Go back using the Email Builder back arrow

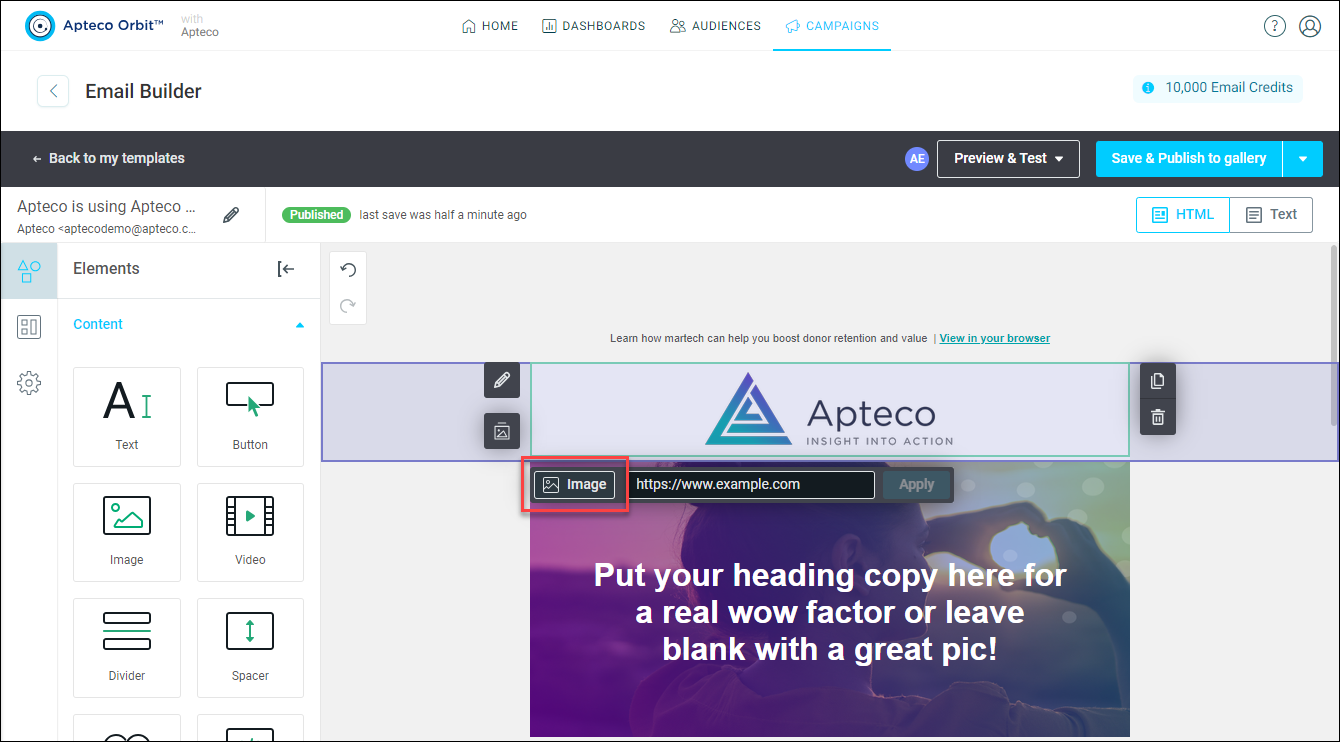(53, 91)
